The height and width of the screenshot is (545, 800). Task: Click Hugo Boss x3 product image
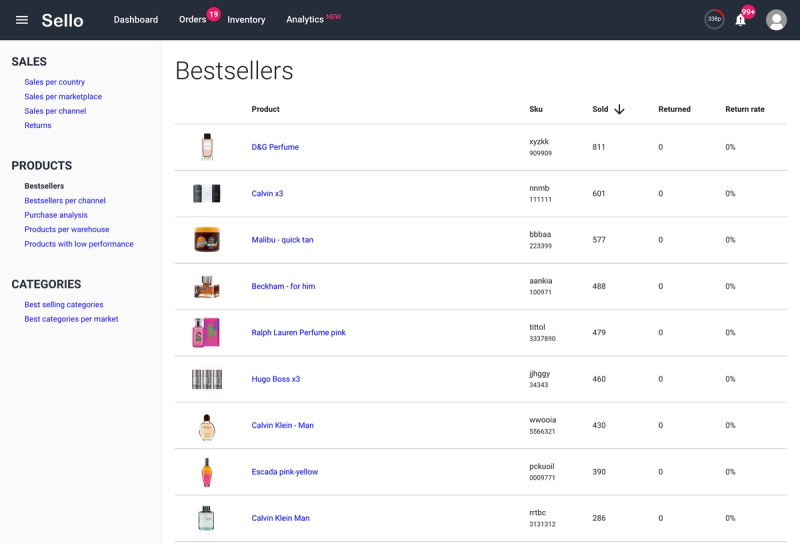(x=207, y=379)
